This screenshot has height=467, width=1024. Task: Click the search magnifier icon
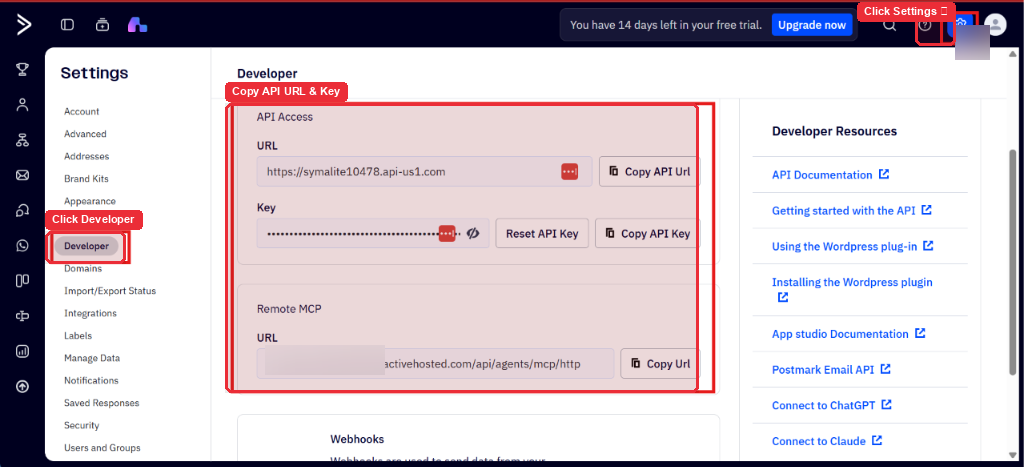click(889, 25)
